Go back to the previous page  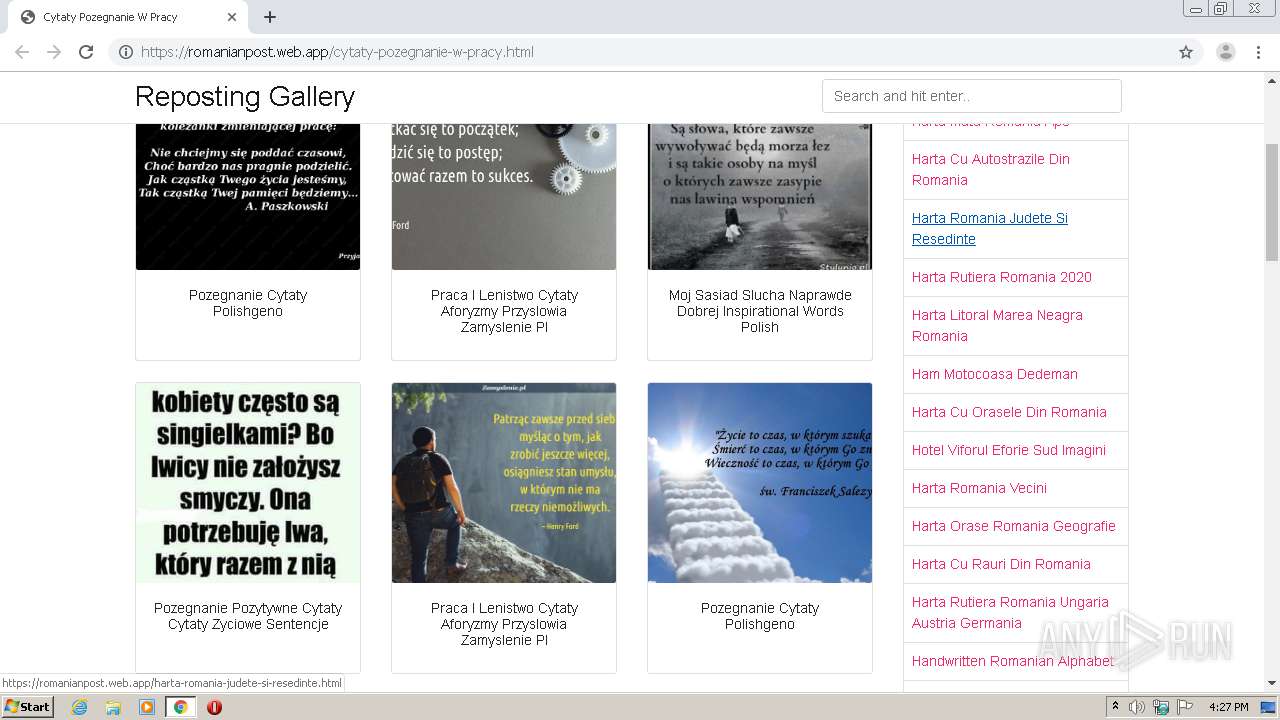(22, 52)
